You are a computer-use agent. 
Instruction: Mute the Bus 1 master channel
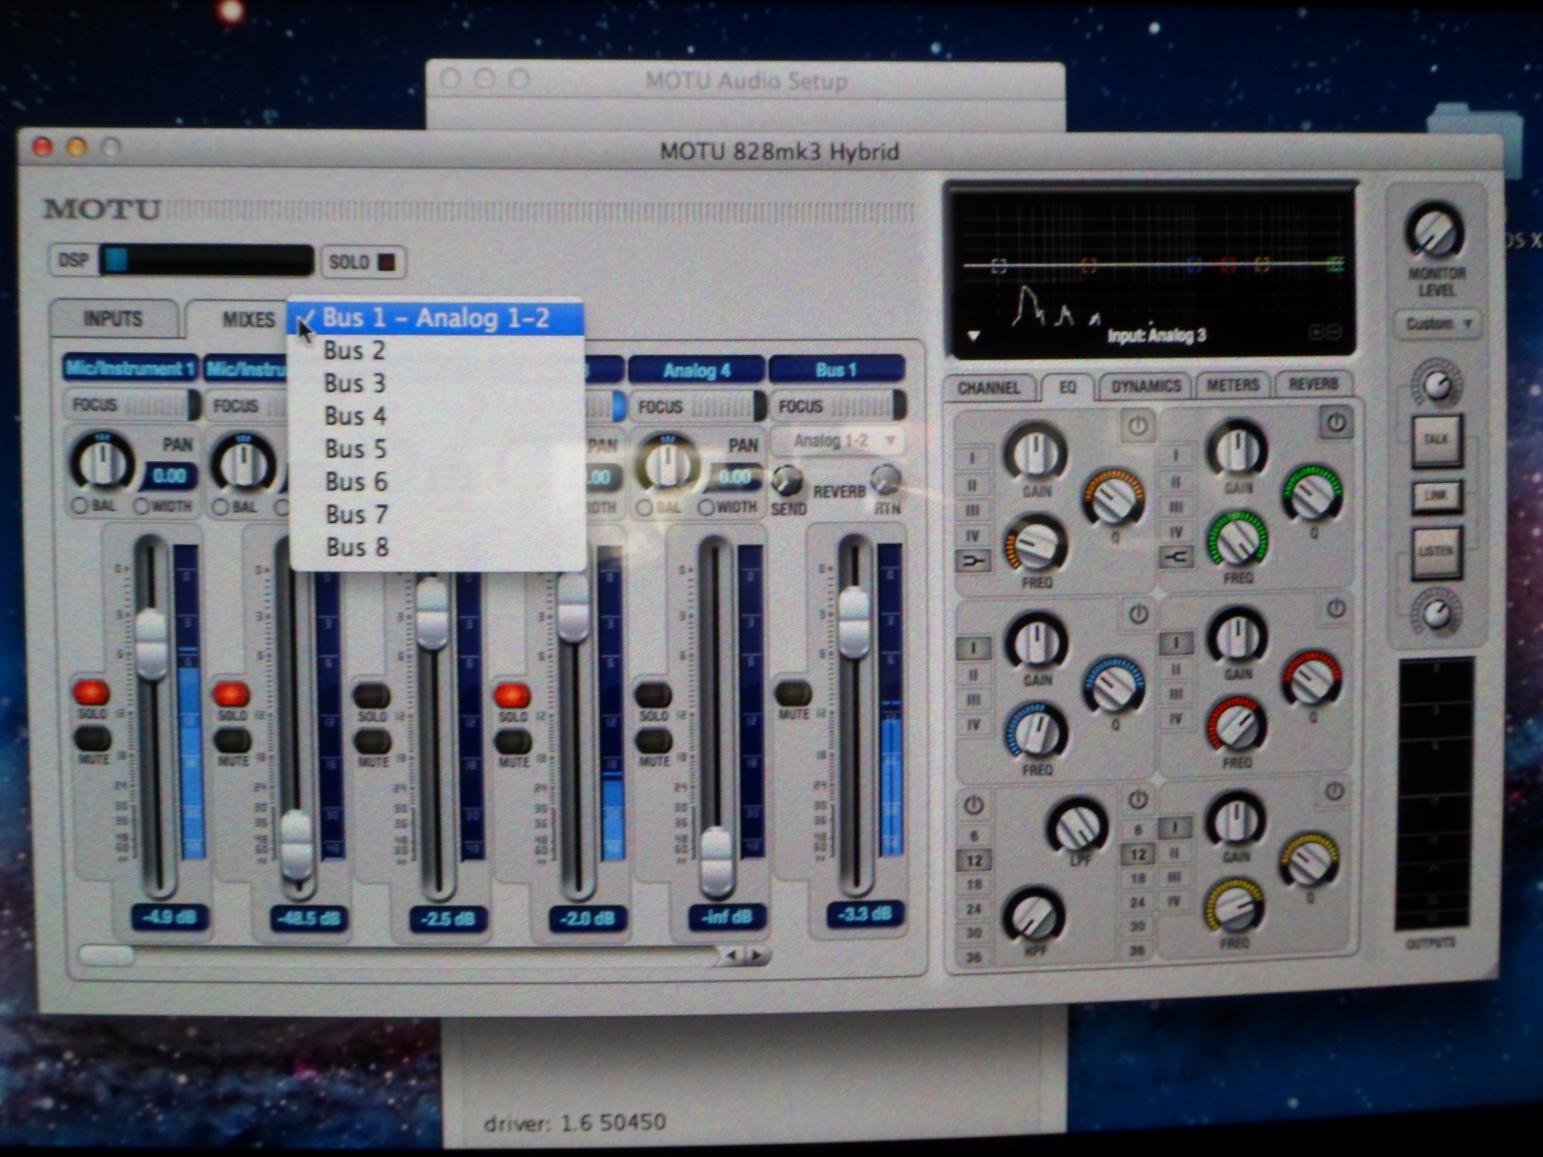pos(793,692)
